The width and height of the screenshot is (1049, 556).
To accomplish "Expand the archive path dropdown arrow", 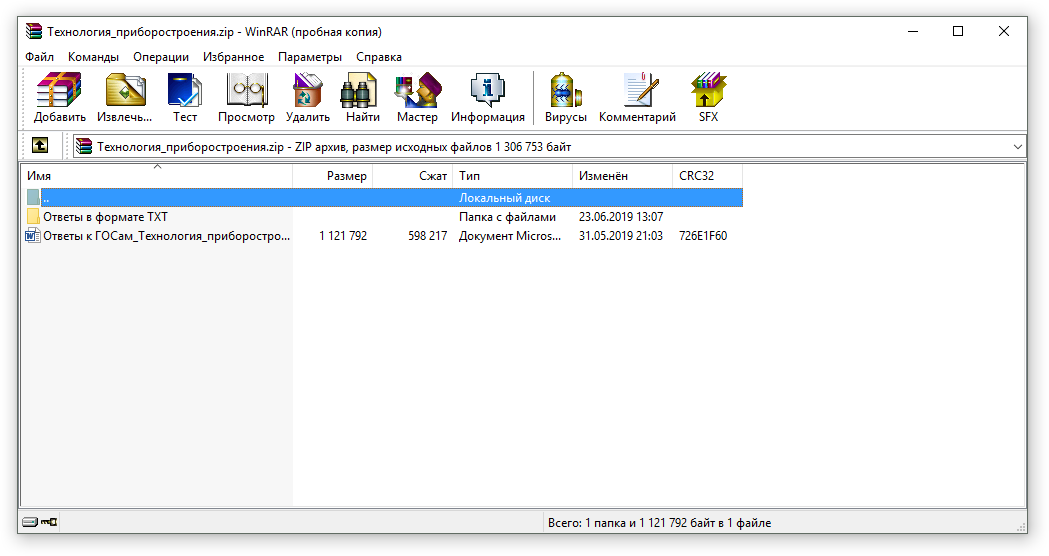I will pos(1018,147).
